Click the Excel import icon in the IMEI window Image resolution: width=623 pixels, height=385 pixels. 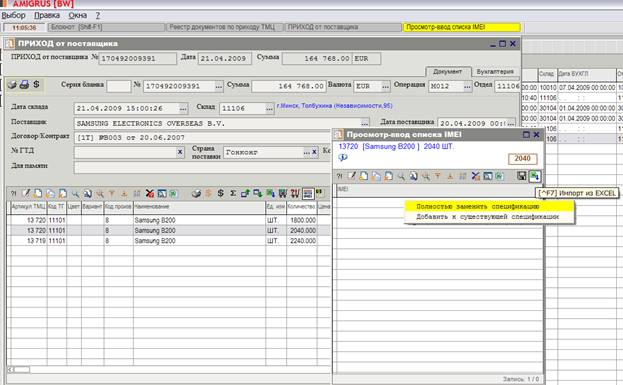[x=534, y=176]
